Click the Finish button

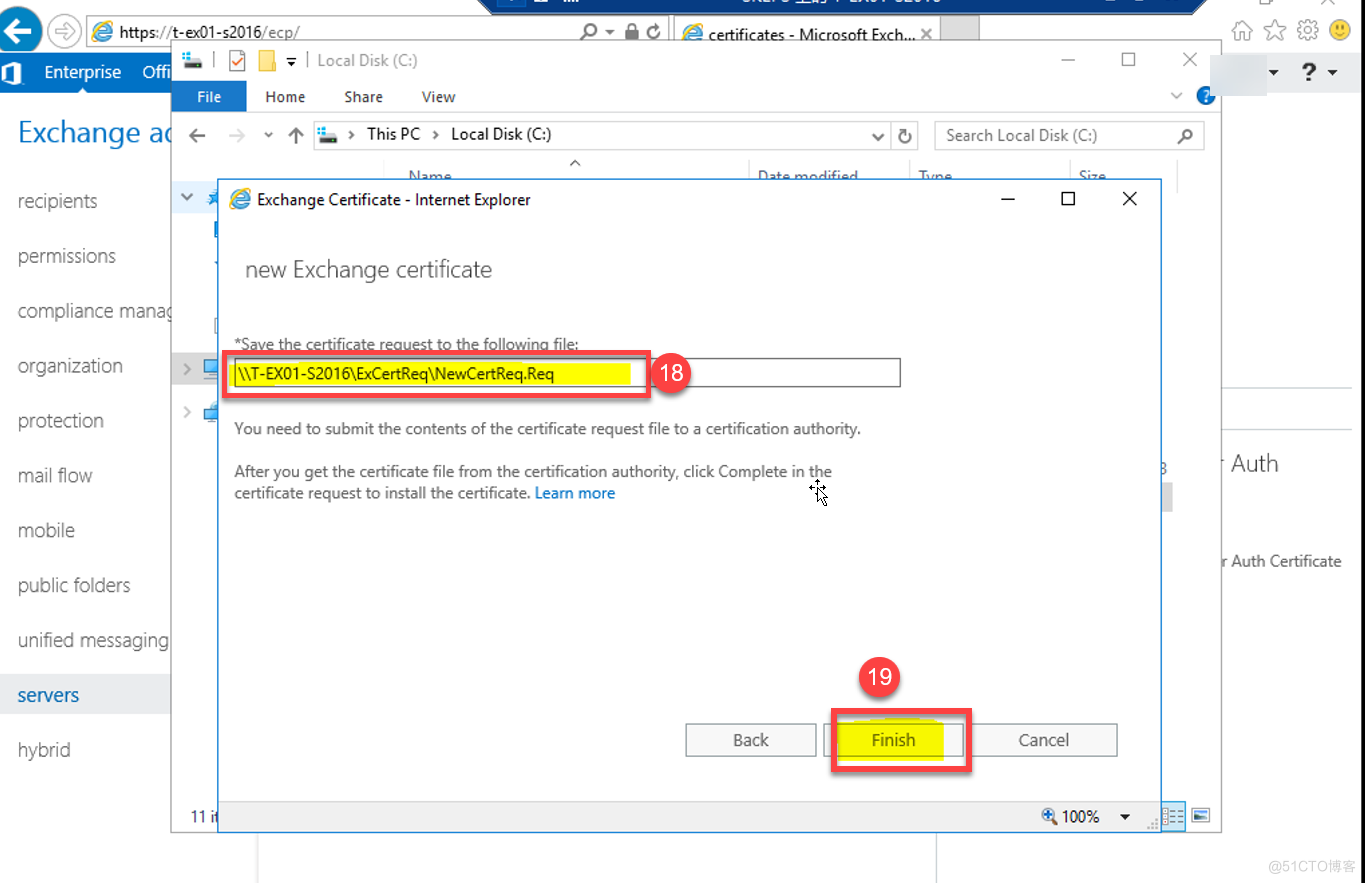[893, 740]
